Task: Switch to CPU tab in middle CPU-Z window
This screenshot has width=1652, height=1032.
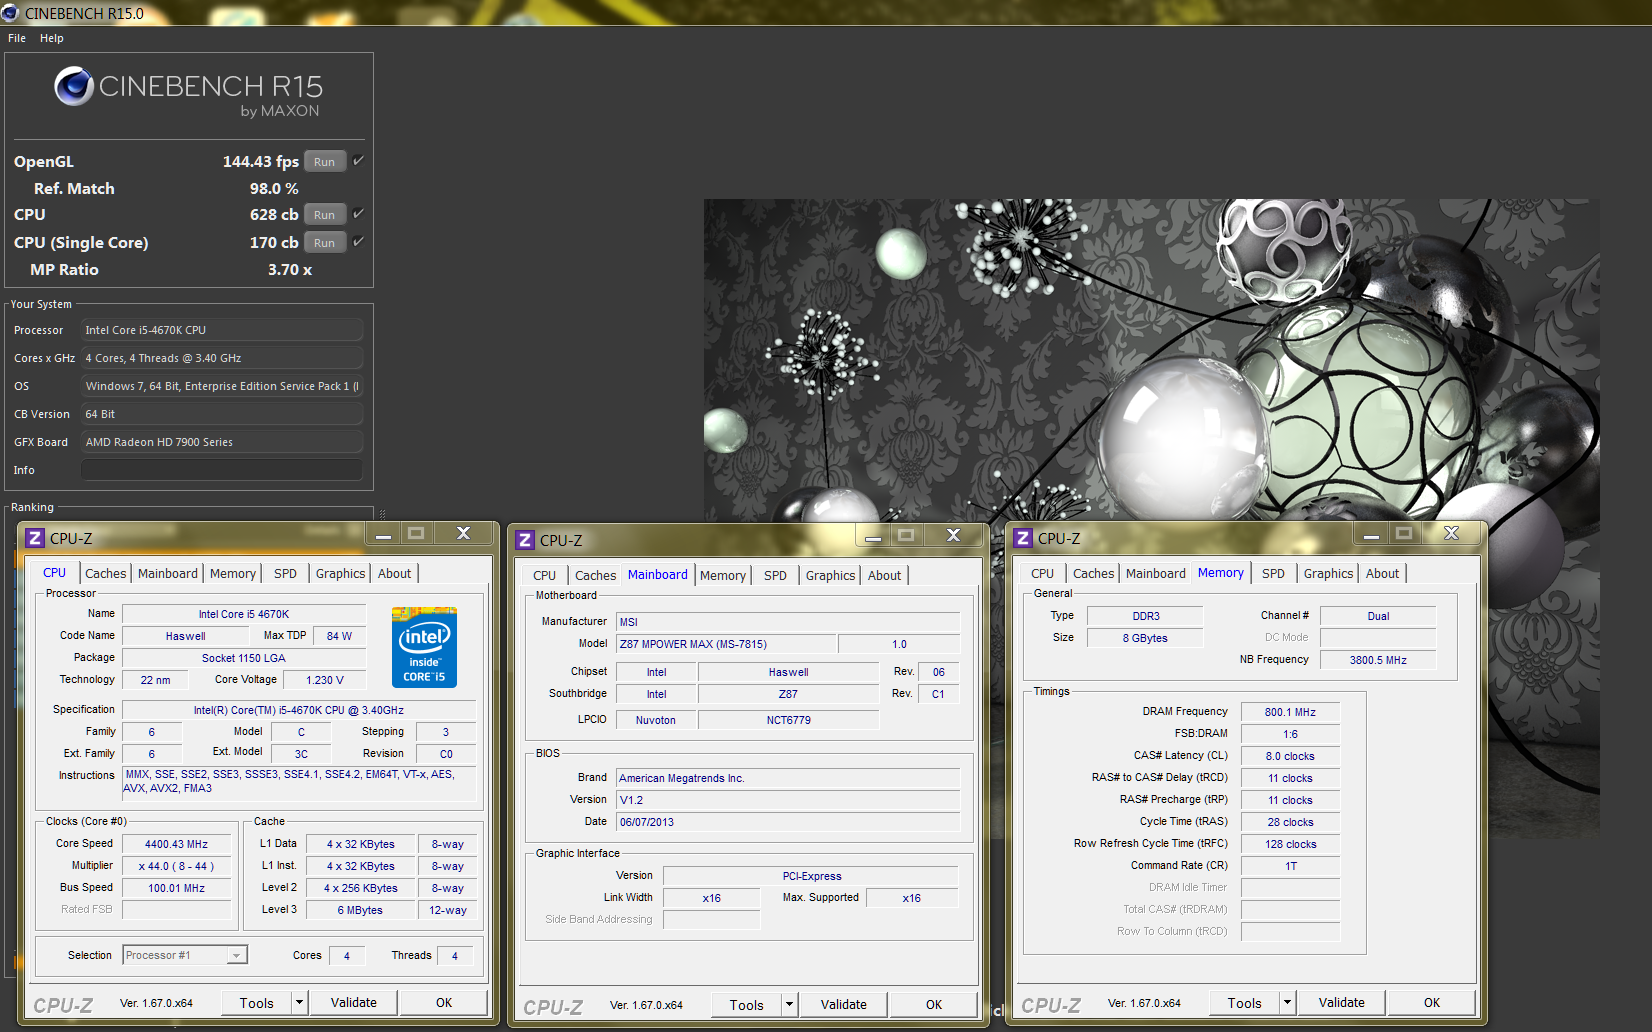Action: (544, 575)
